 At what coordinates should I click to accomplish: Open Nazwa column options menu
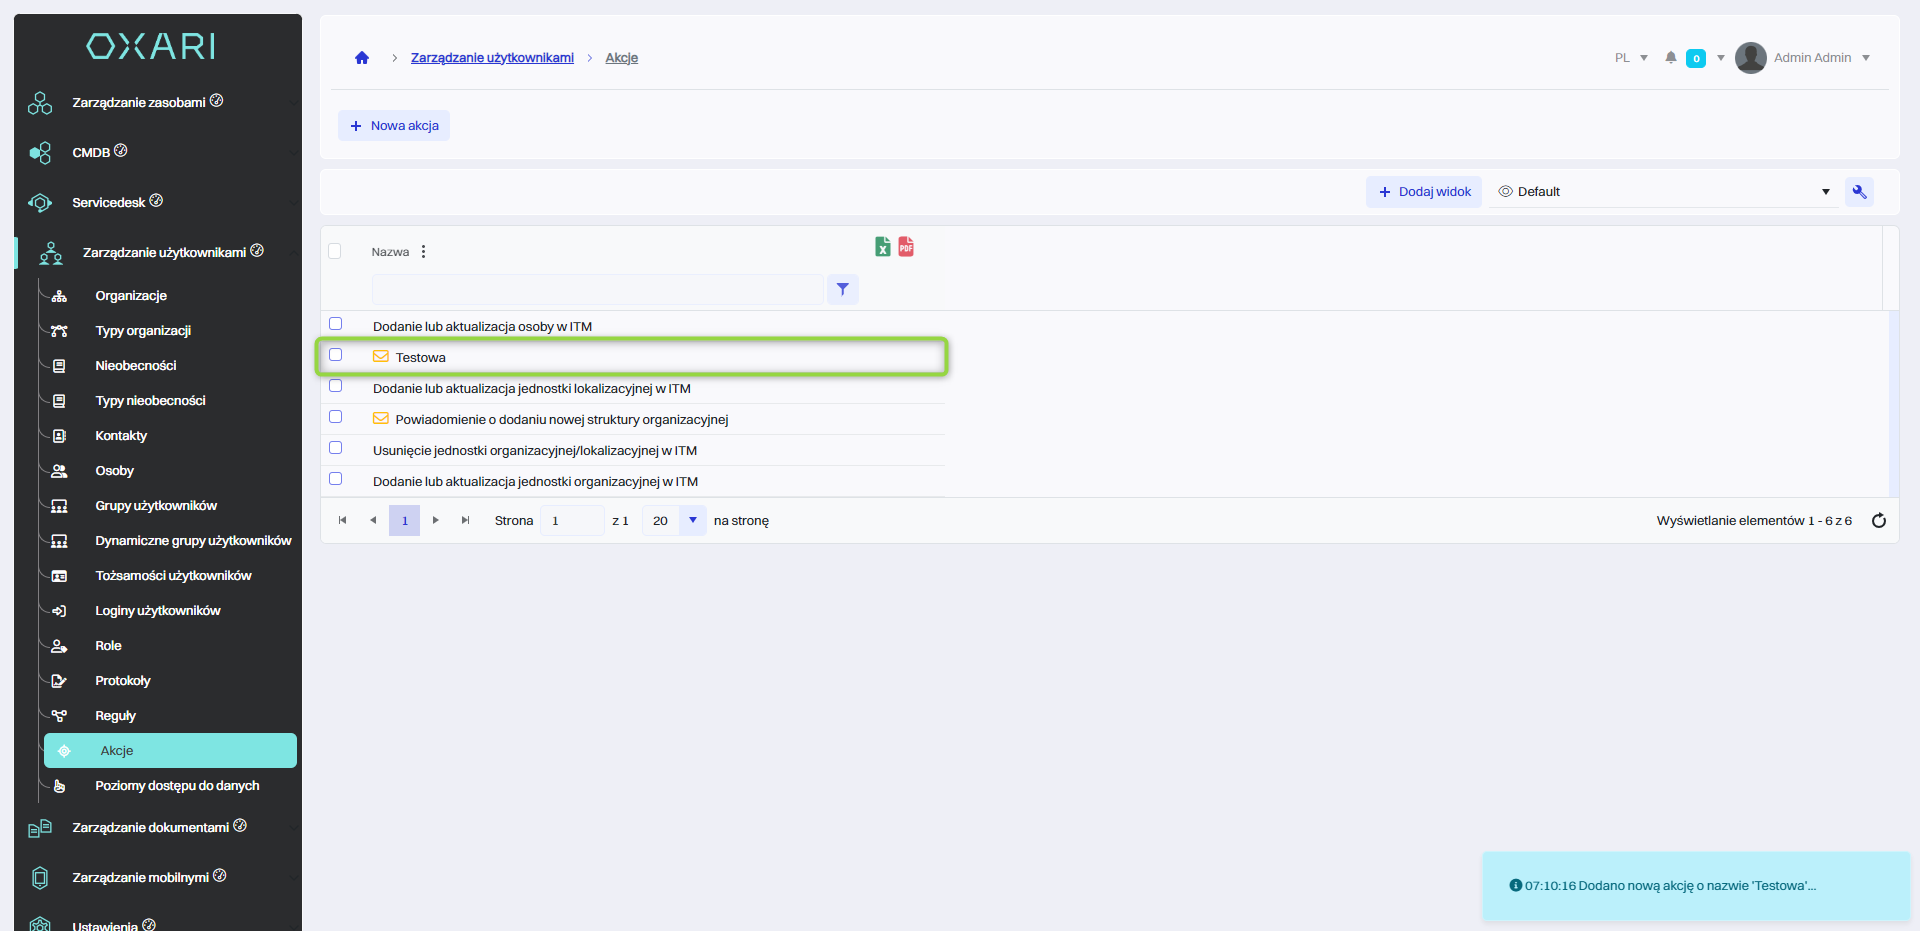tap(424, 252)
